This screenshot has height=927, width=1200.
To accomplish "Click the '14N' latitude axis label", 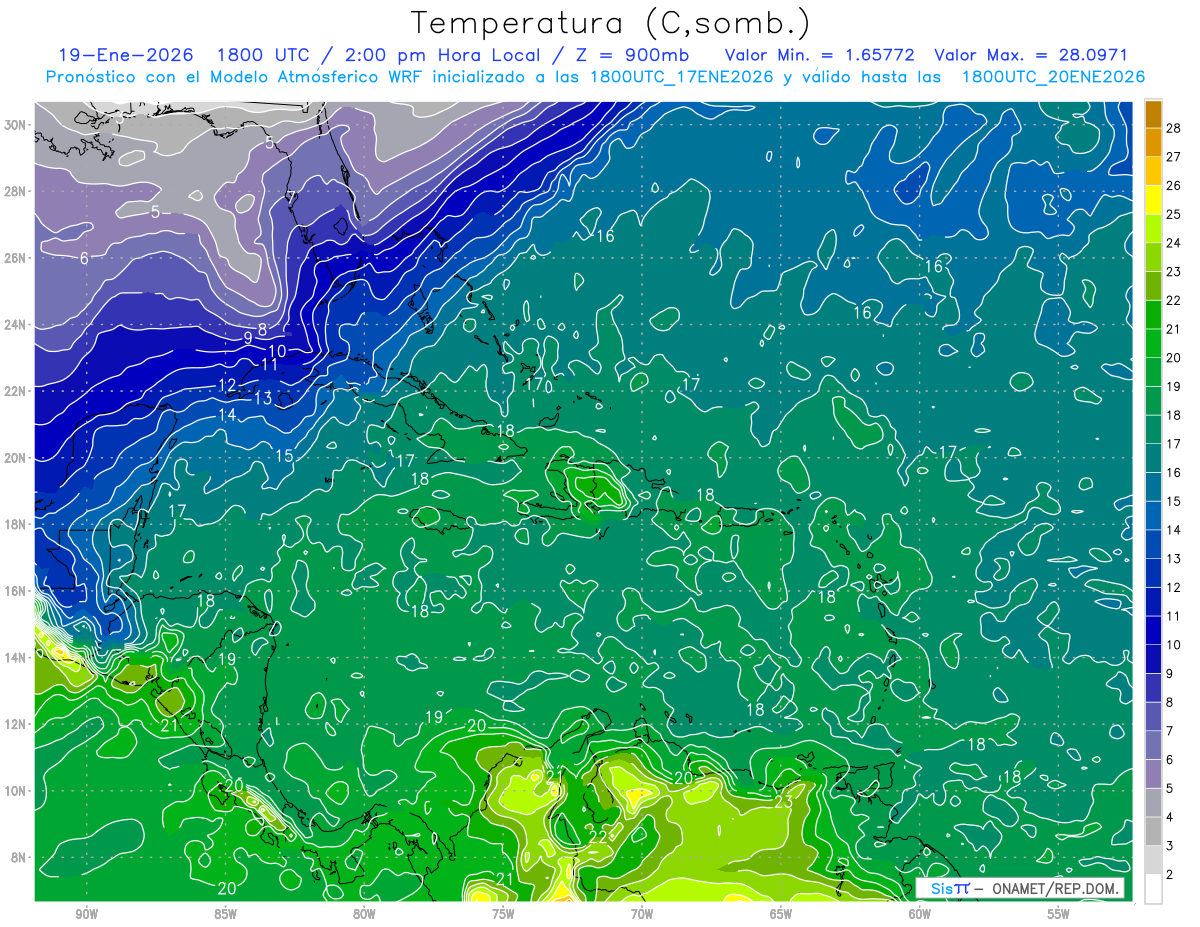I will click(16, 658).
